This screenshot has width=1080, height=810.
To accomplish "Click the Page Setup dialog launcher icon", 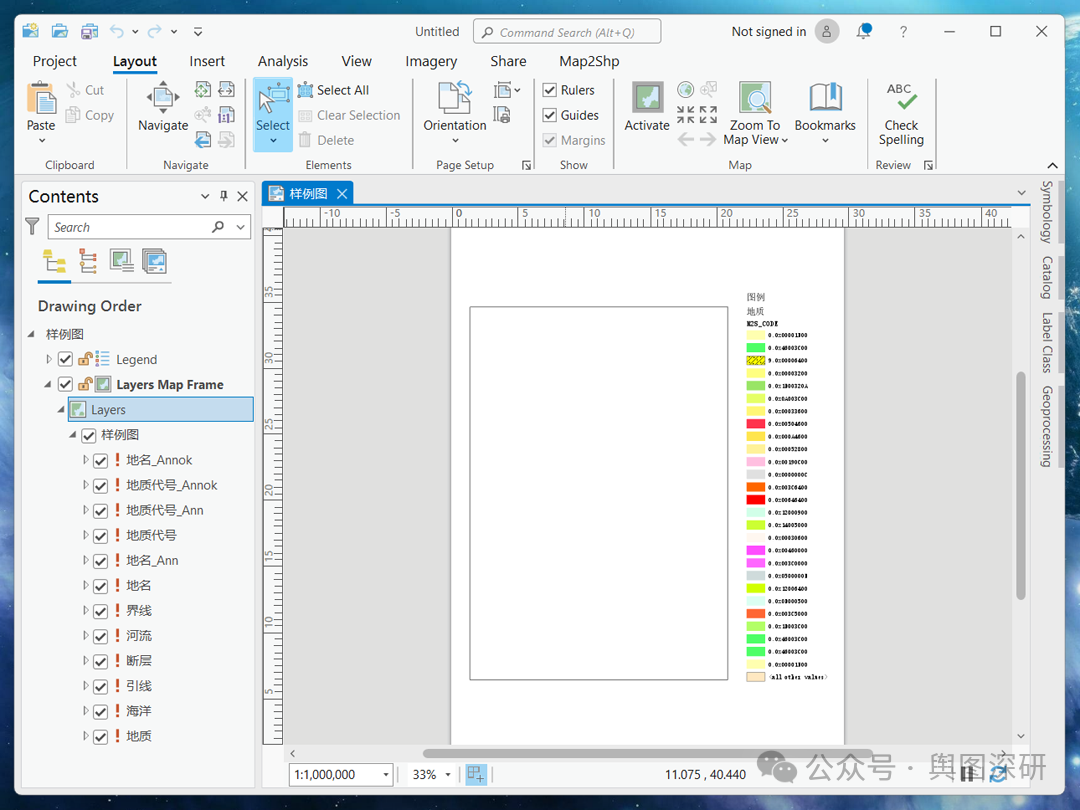I will pos(527,165).
